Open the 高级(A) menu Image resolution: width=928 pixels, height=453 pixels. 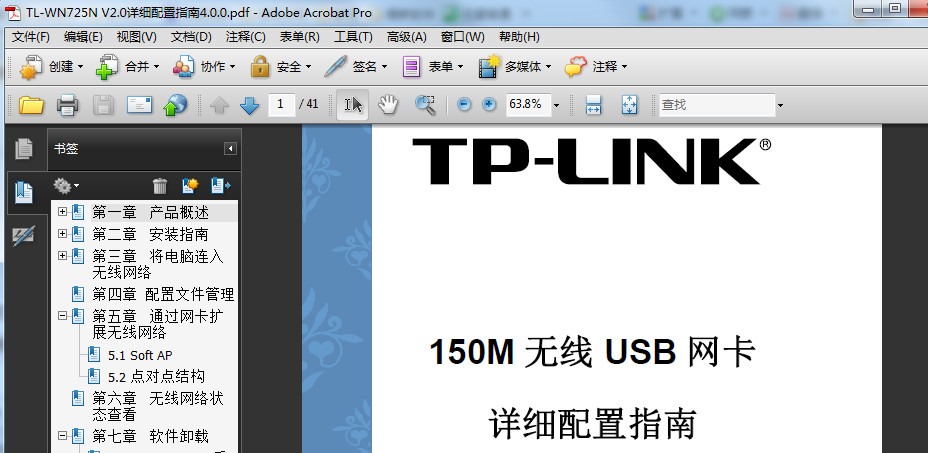coord(407,37)
